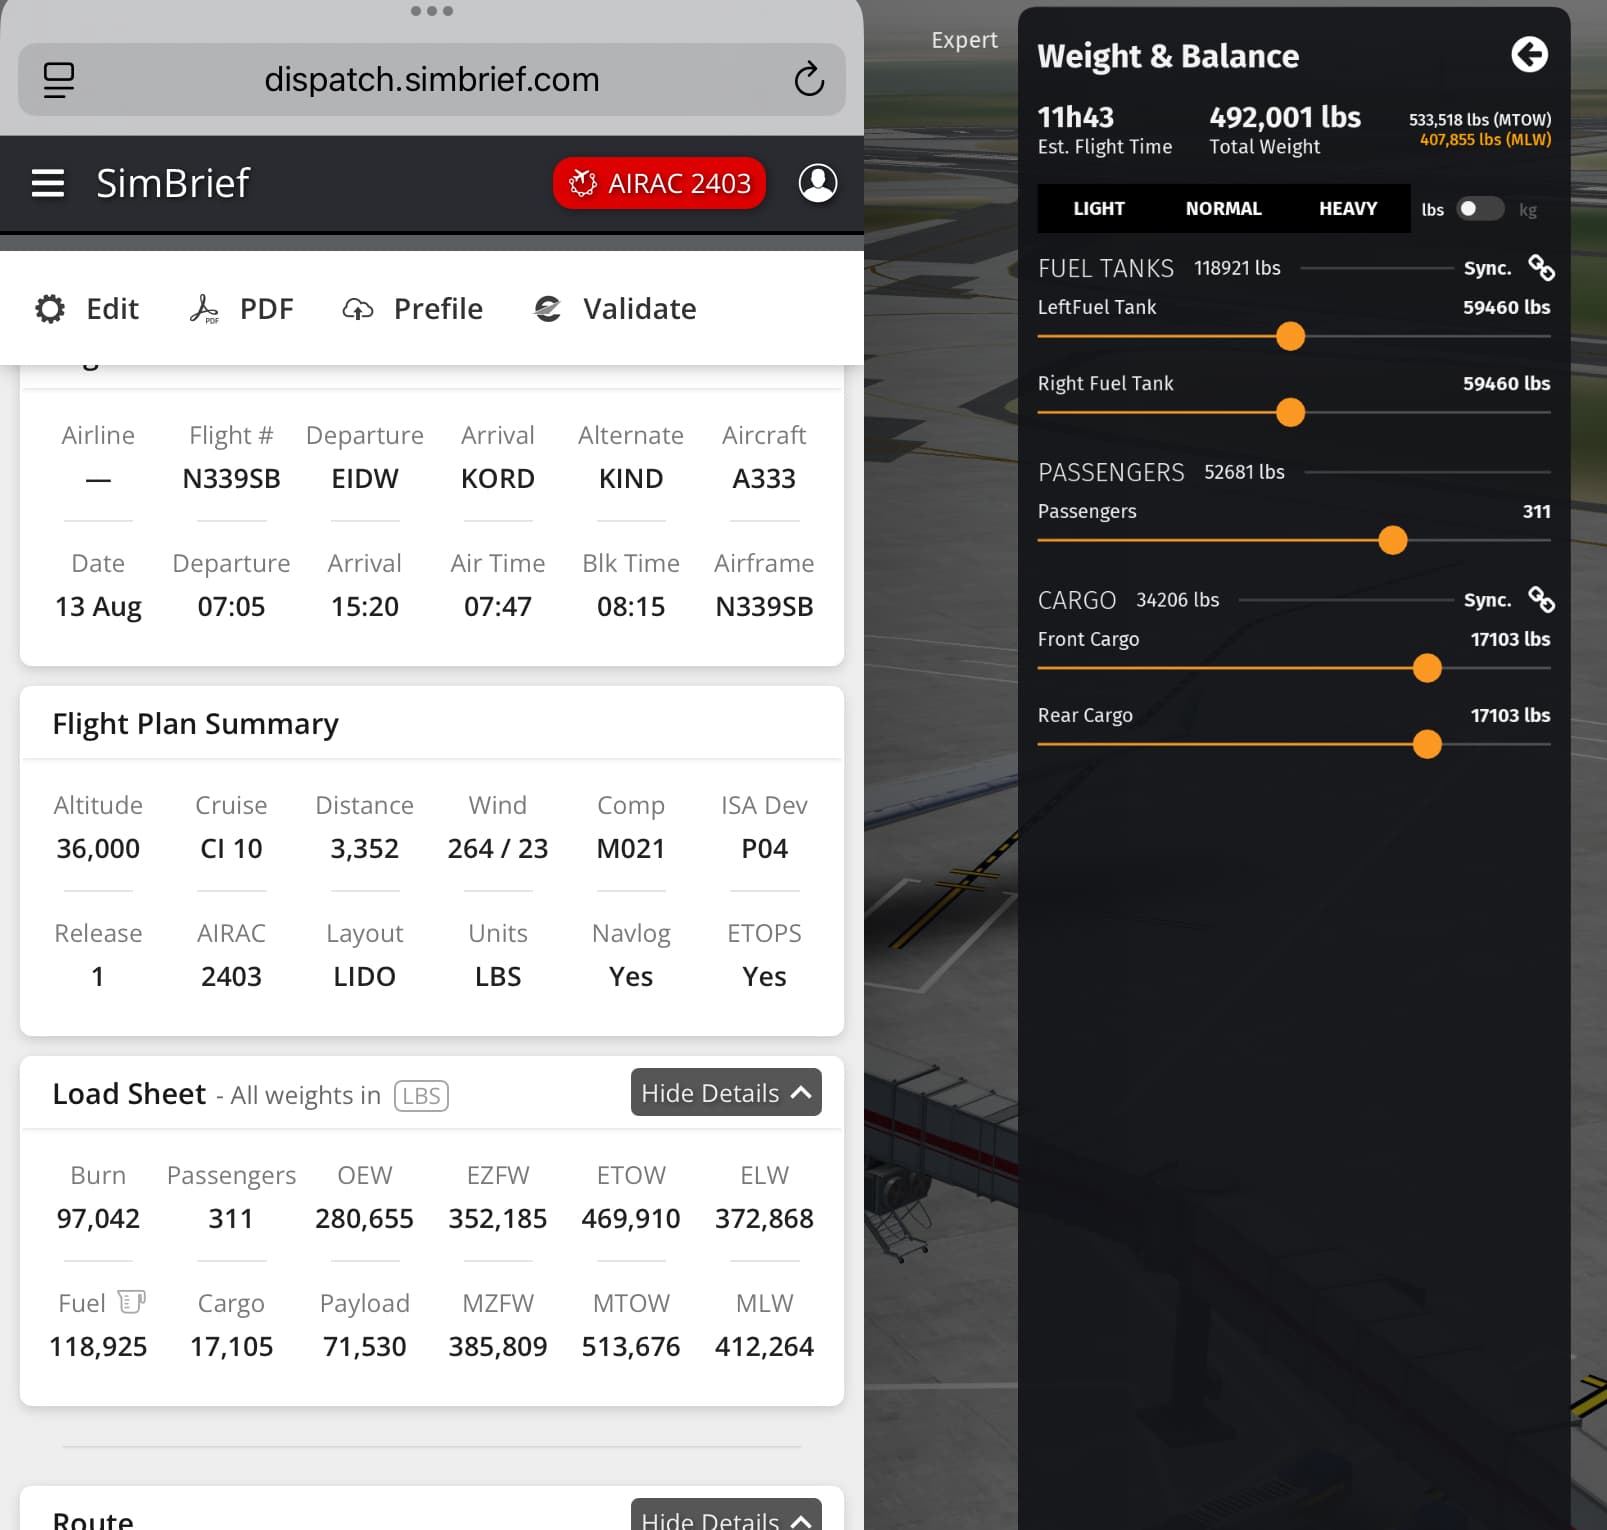Reload the dispatch.simbrief.com page
The width and height of the screenshot is (1607, 1530).
click(x=808, y=79)
